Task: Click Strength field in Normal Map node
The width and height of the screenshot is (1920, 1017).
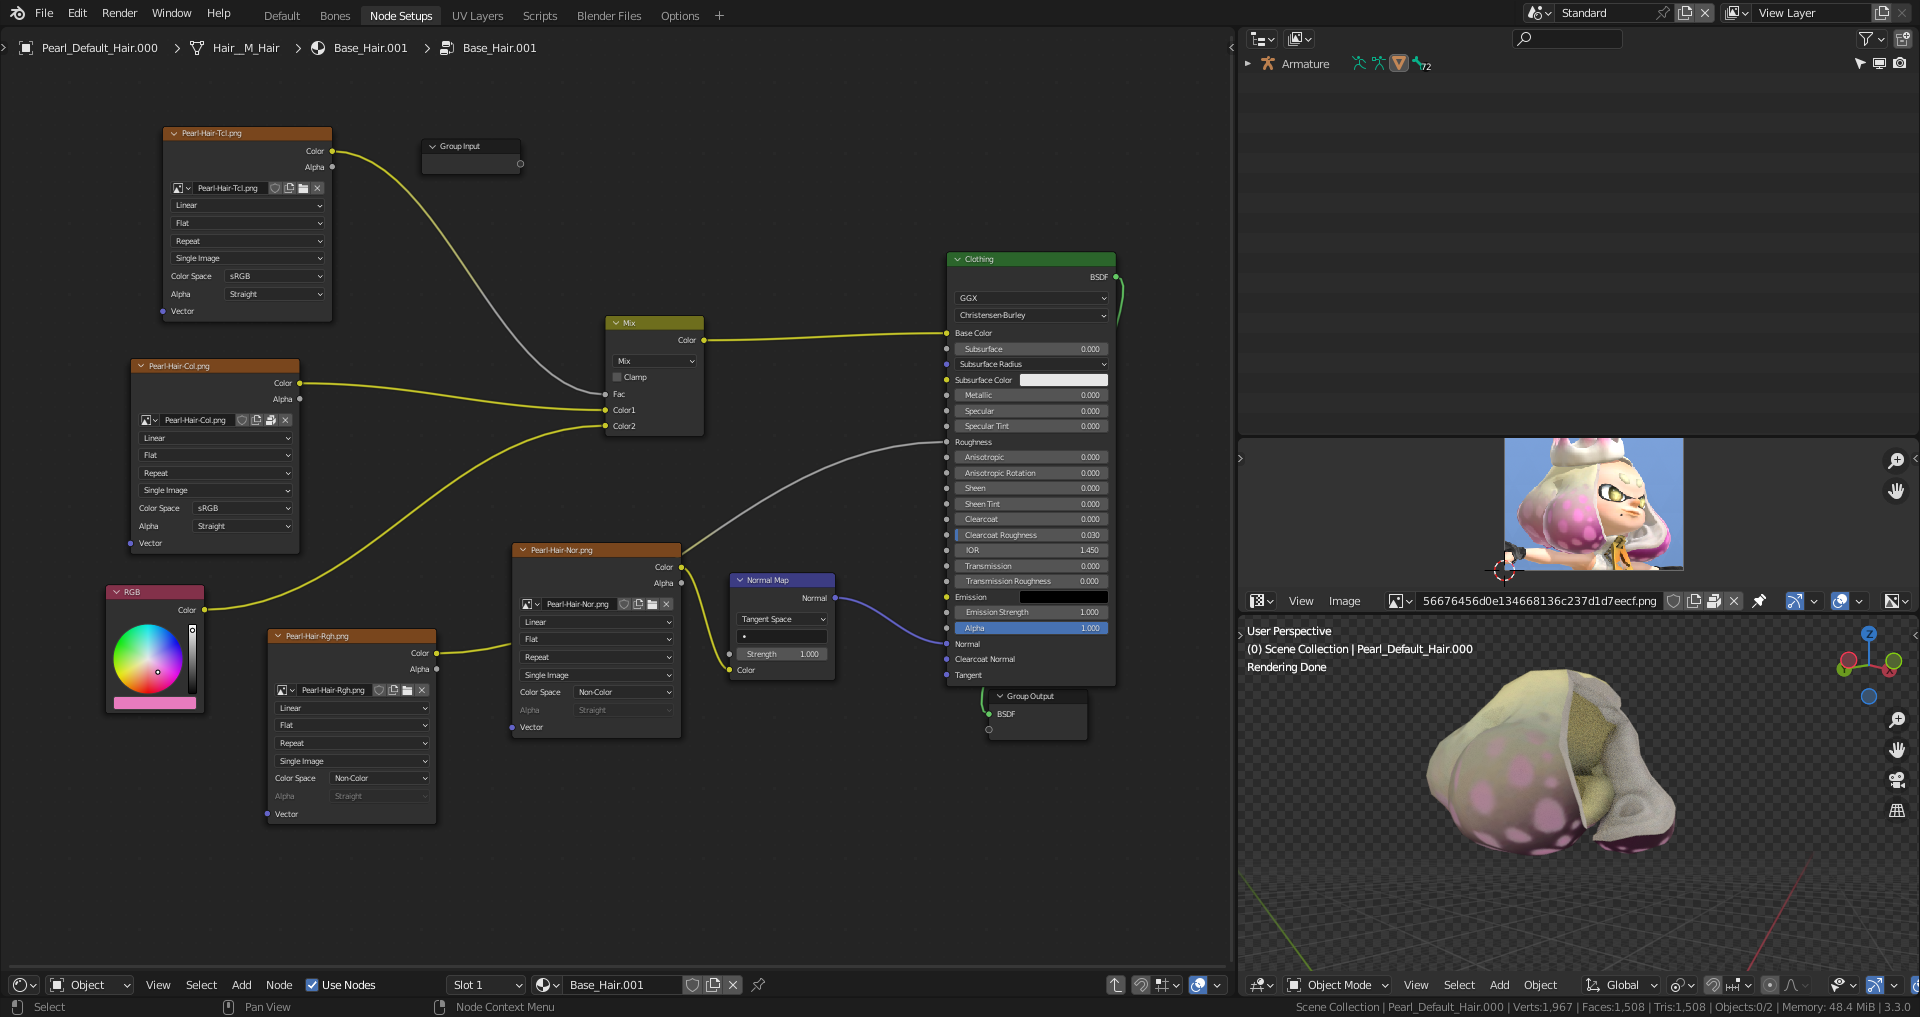Action: (x=782, y=654)
